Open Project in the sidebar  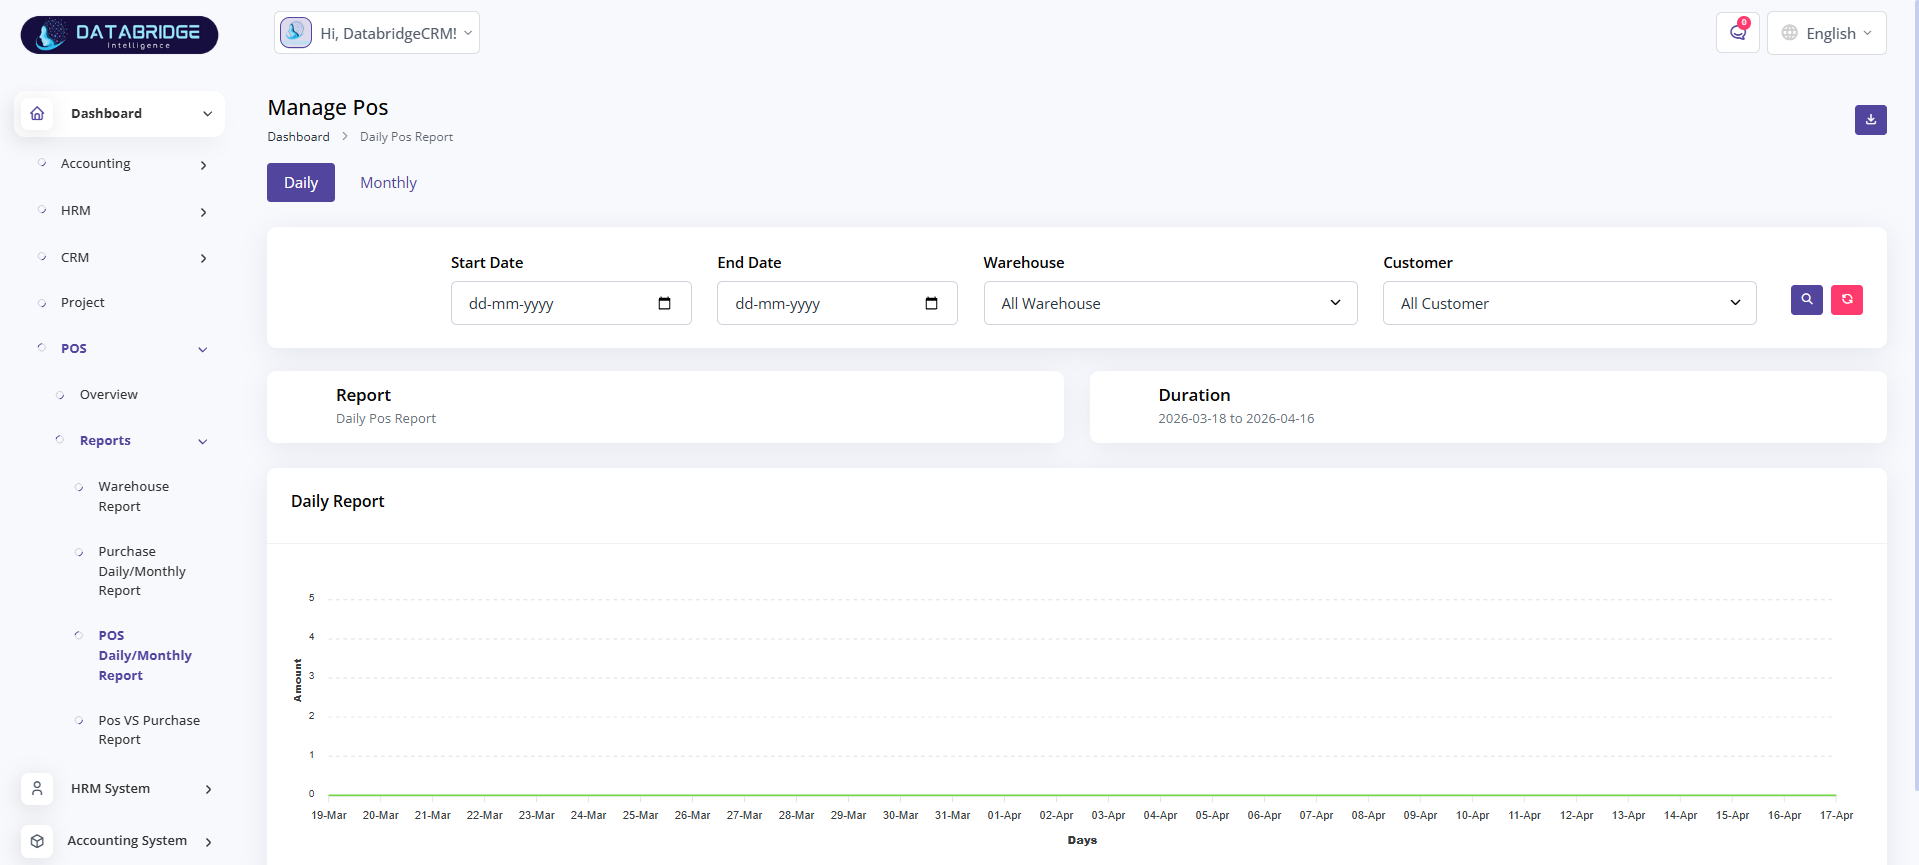pos(83,303)
